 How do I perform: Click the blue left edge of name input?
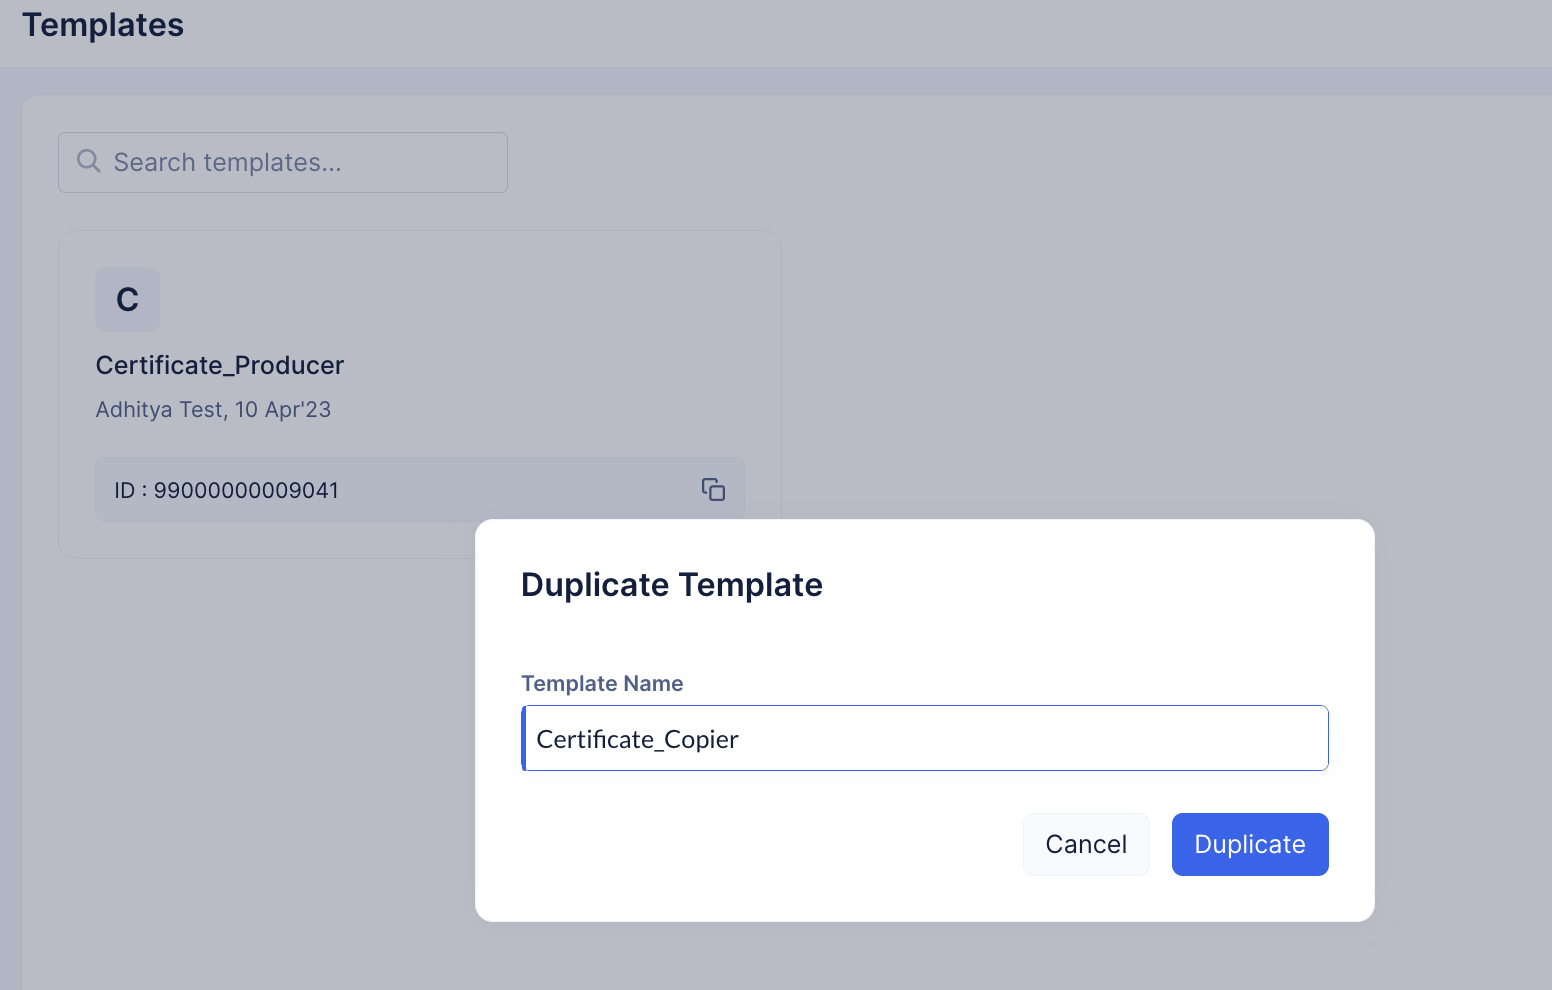[x=524, y=738]
